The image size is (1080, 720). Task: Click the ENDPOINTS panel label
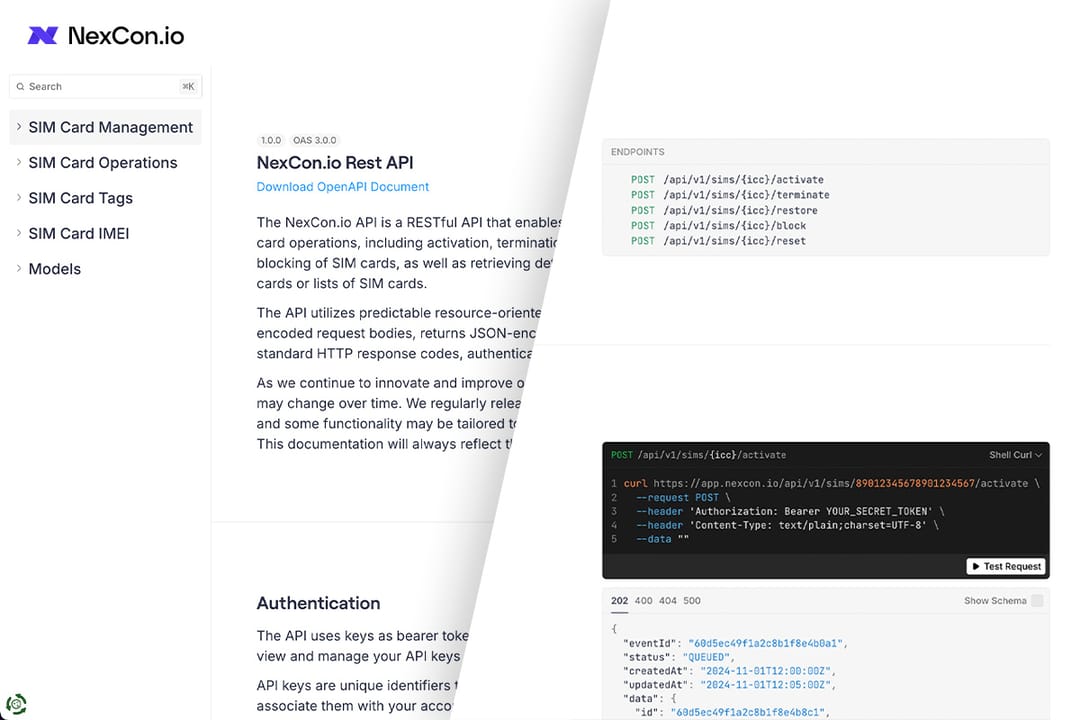[x=638, y=152]
